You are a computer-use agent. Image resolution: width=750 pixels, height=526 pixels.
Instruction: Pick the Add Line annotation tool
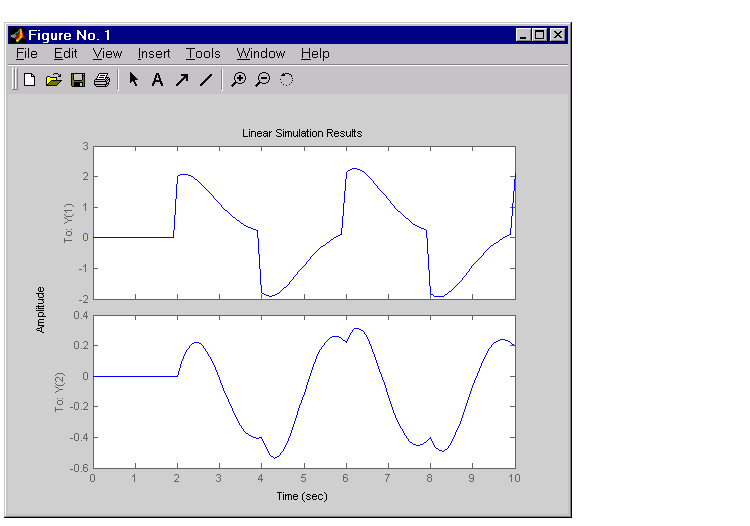tap(205, 80)
